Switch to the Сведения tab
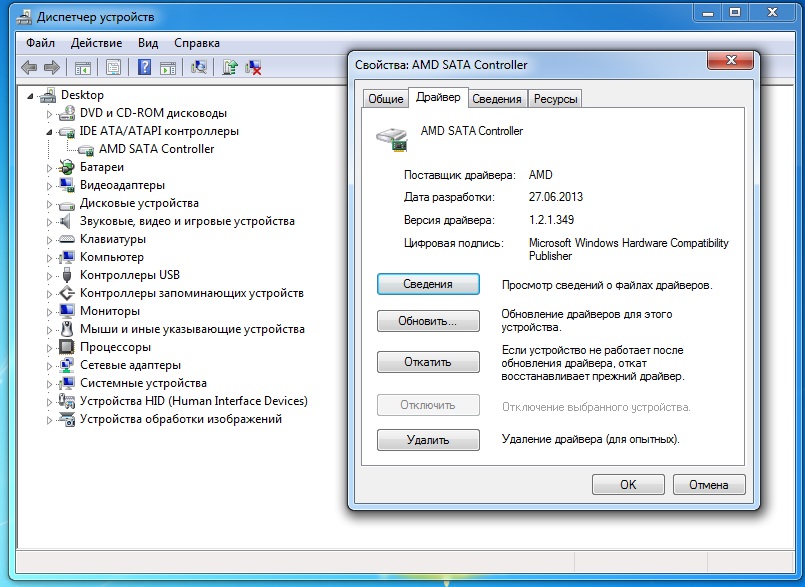 click(496, 99)
